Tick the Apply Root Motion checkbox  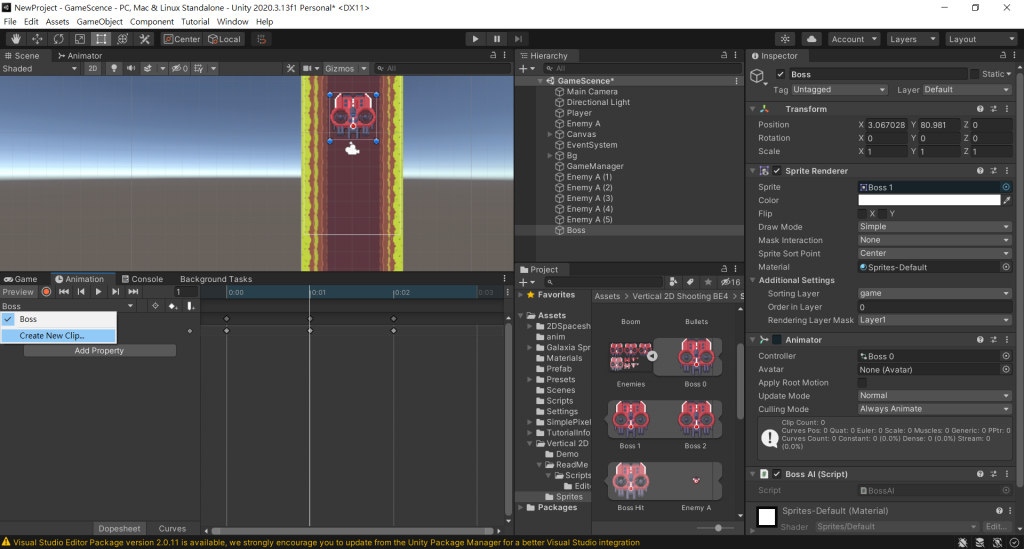pyautogui.click(x=863, y=383)
